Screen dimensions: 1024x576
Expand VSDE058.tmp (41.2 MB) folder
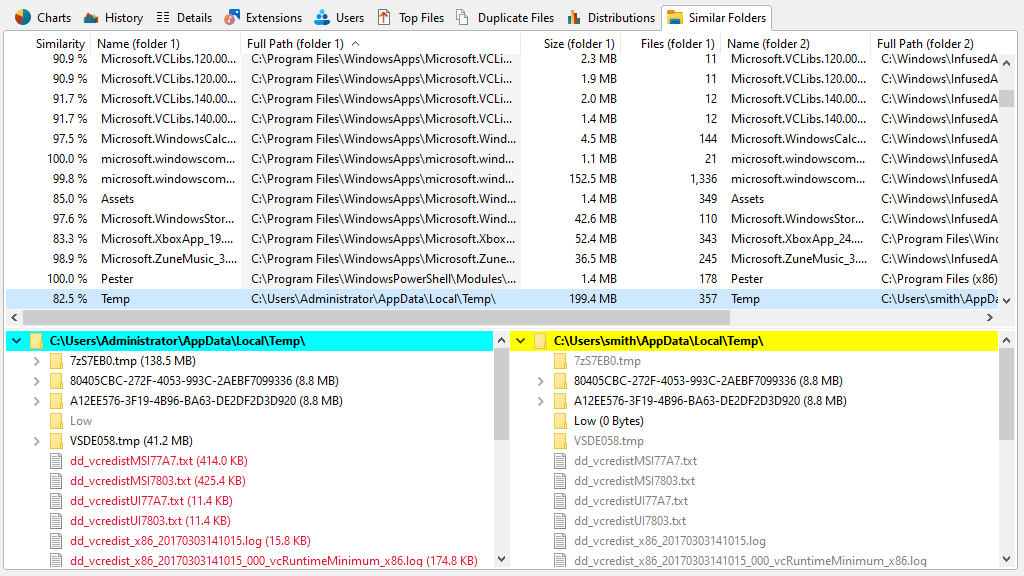click(37, 441)
